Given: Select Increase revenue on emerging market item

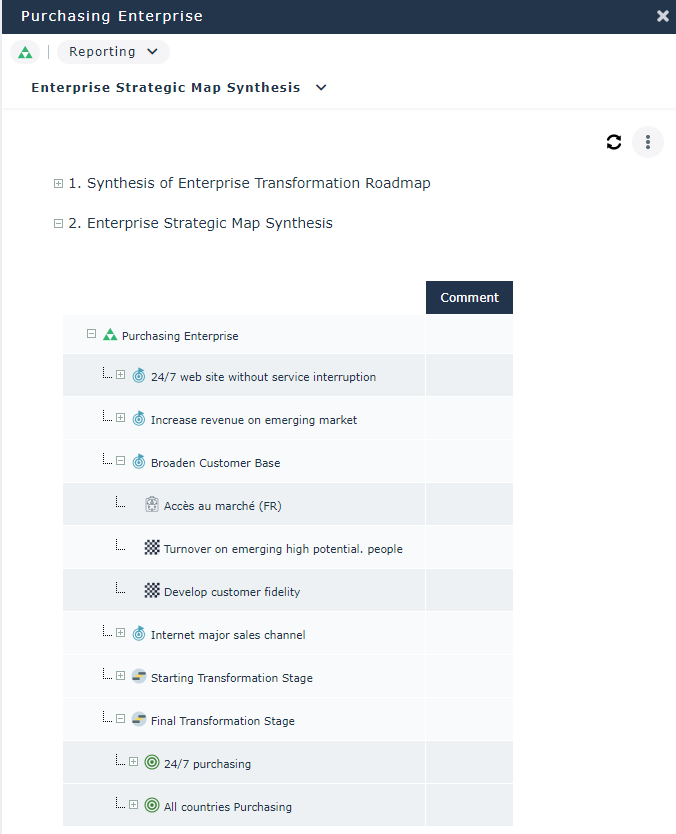Looking at the screenshot, I should pos(253,420).
